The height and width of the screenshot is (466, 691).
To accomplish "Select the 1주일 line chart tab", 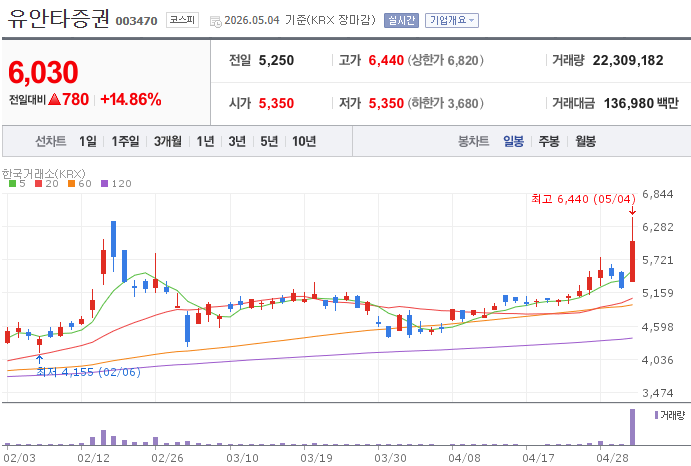I will point(125,142).
